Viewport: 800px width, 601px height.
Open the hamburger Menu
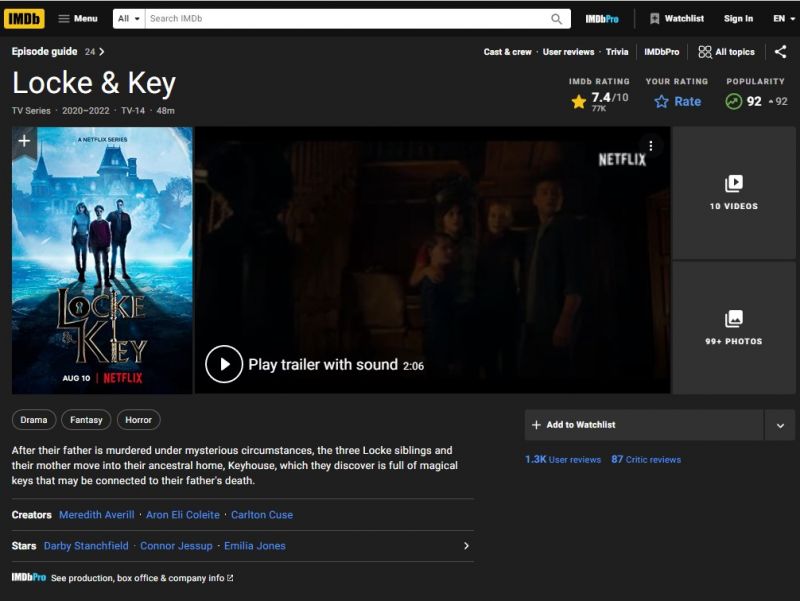[x=78, y=19]
